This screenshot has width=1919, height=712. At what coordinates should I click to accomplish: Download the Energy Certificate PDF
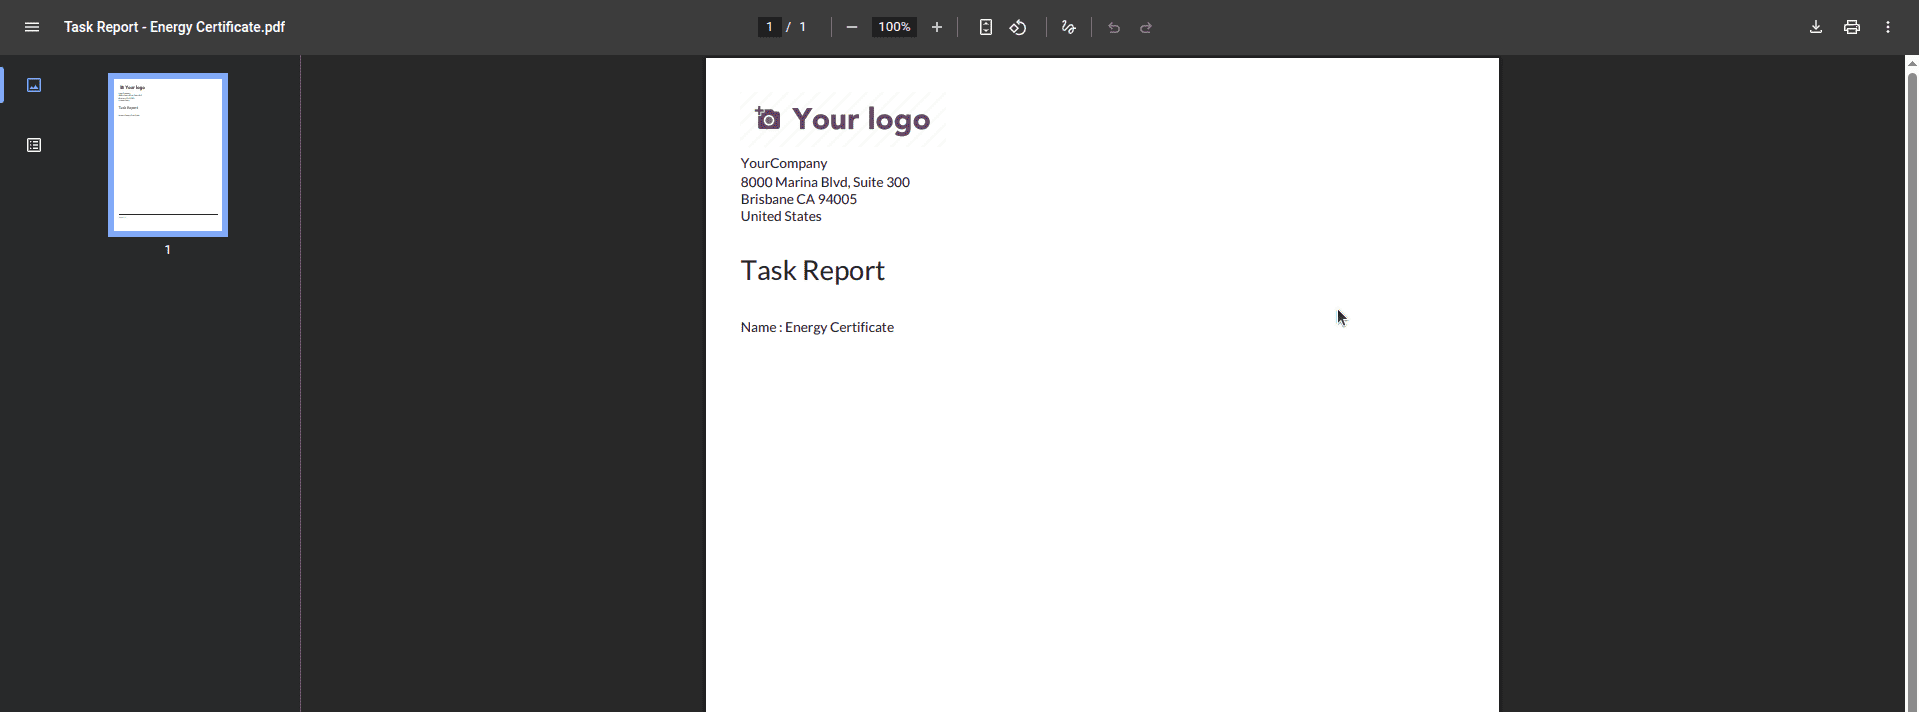(x=1816, y=27)
